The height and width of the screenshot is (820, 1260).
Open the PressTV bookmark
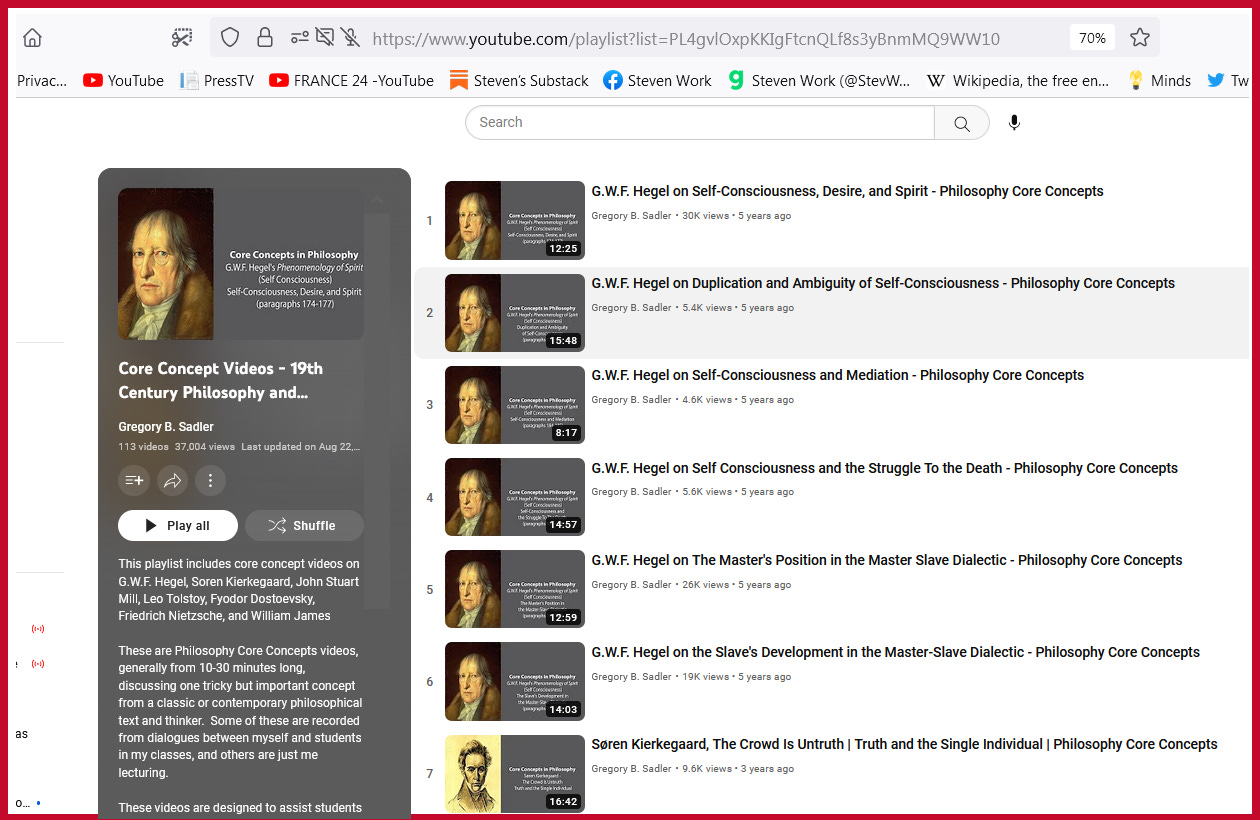217,80
